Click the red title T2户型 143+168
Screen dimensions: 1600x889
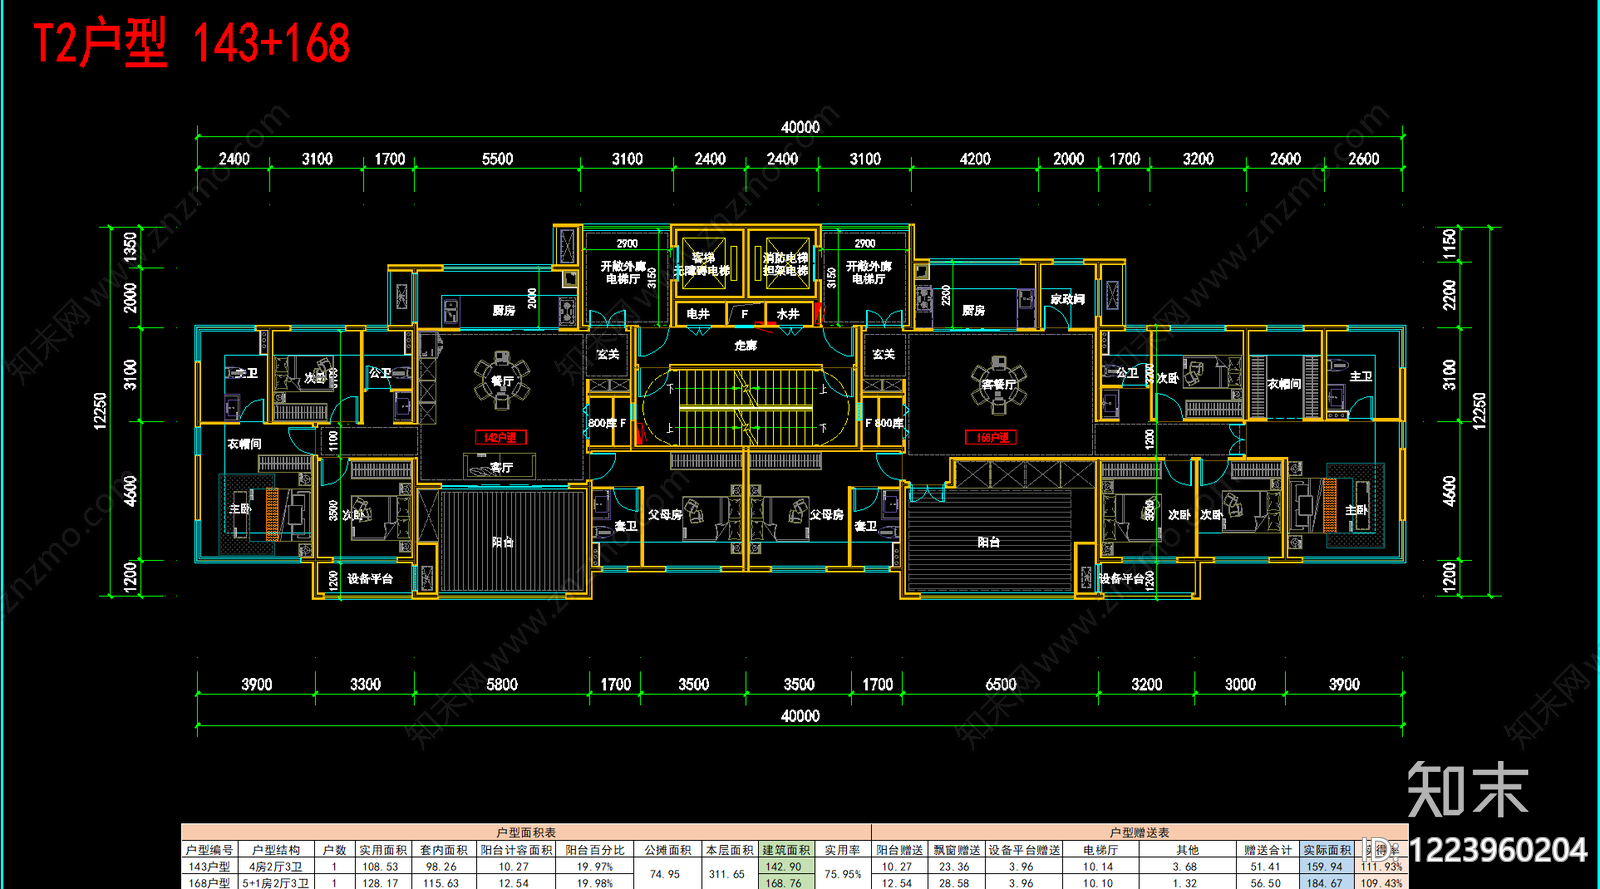[x=192, y=44]
